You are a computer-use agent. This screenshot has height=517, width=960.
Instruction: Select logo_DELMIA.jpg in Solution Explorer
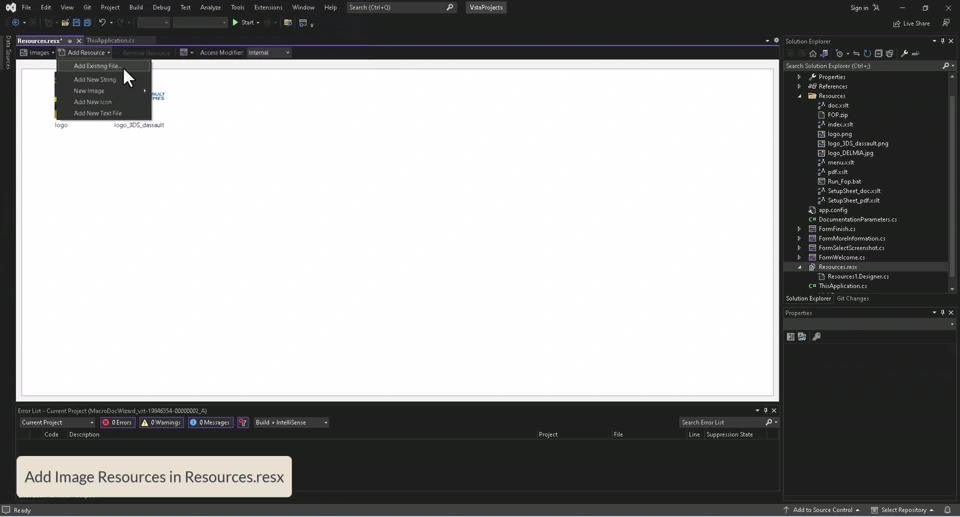click(850, 153)
